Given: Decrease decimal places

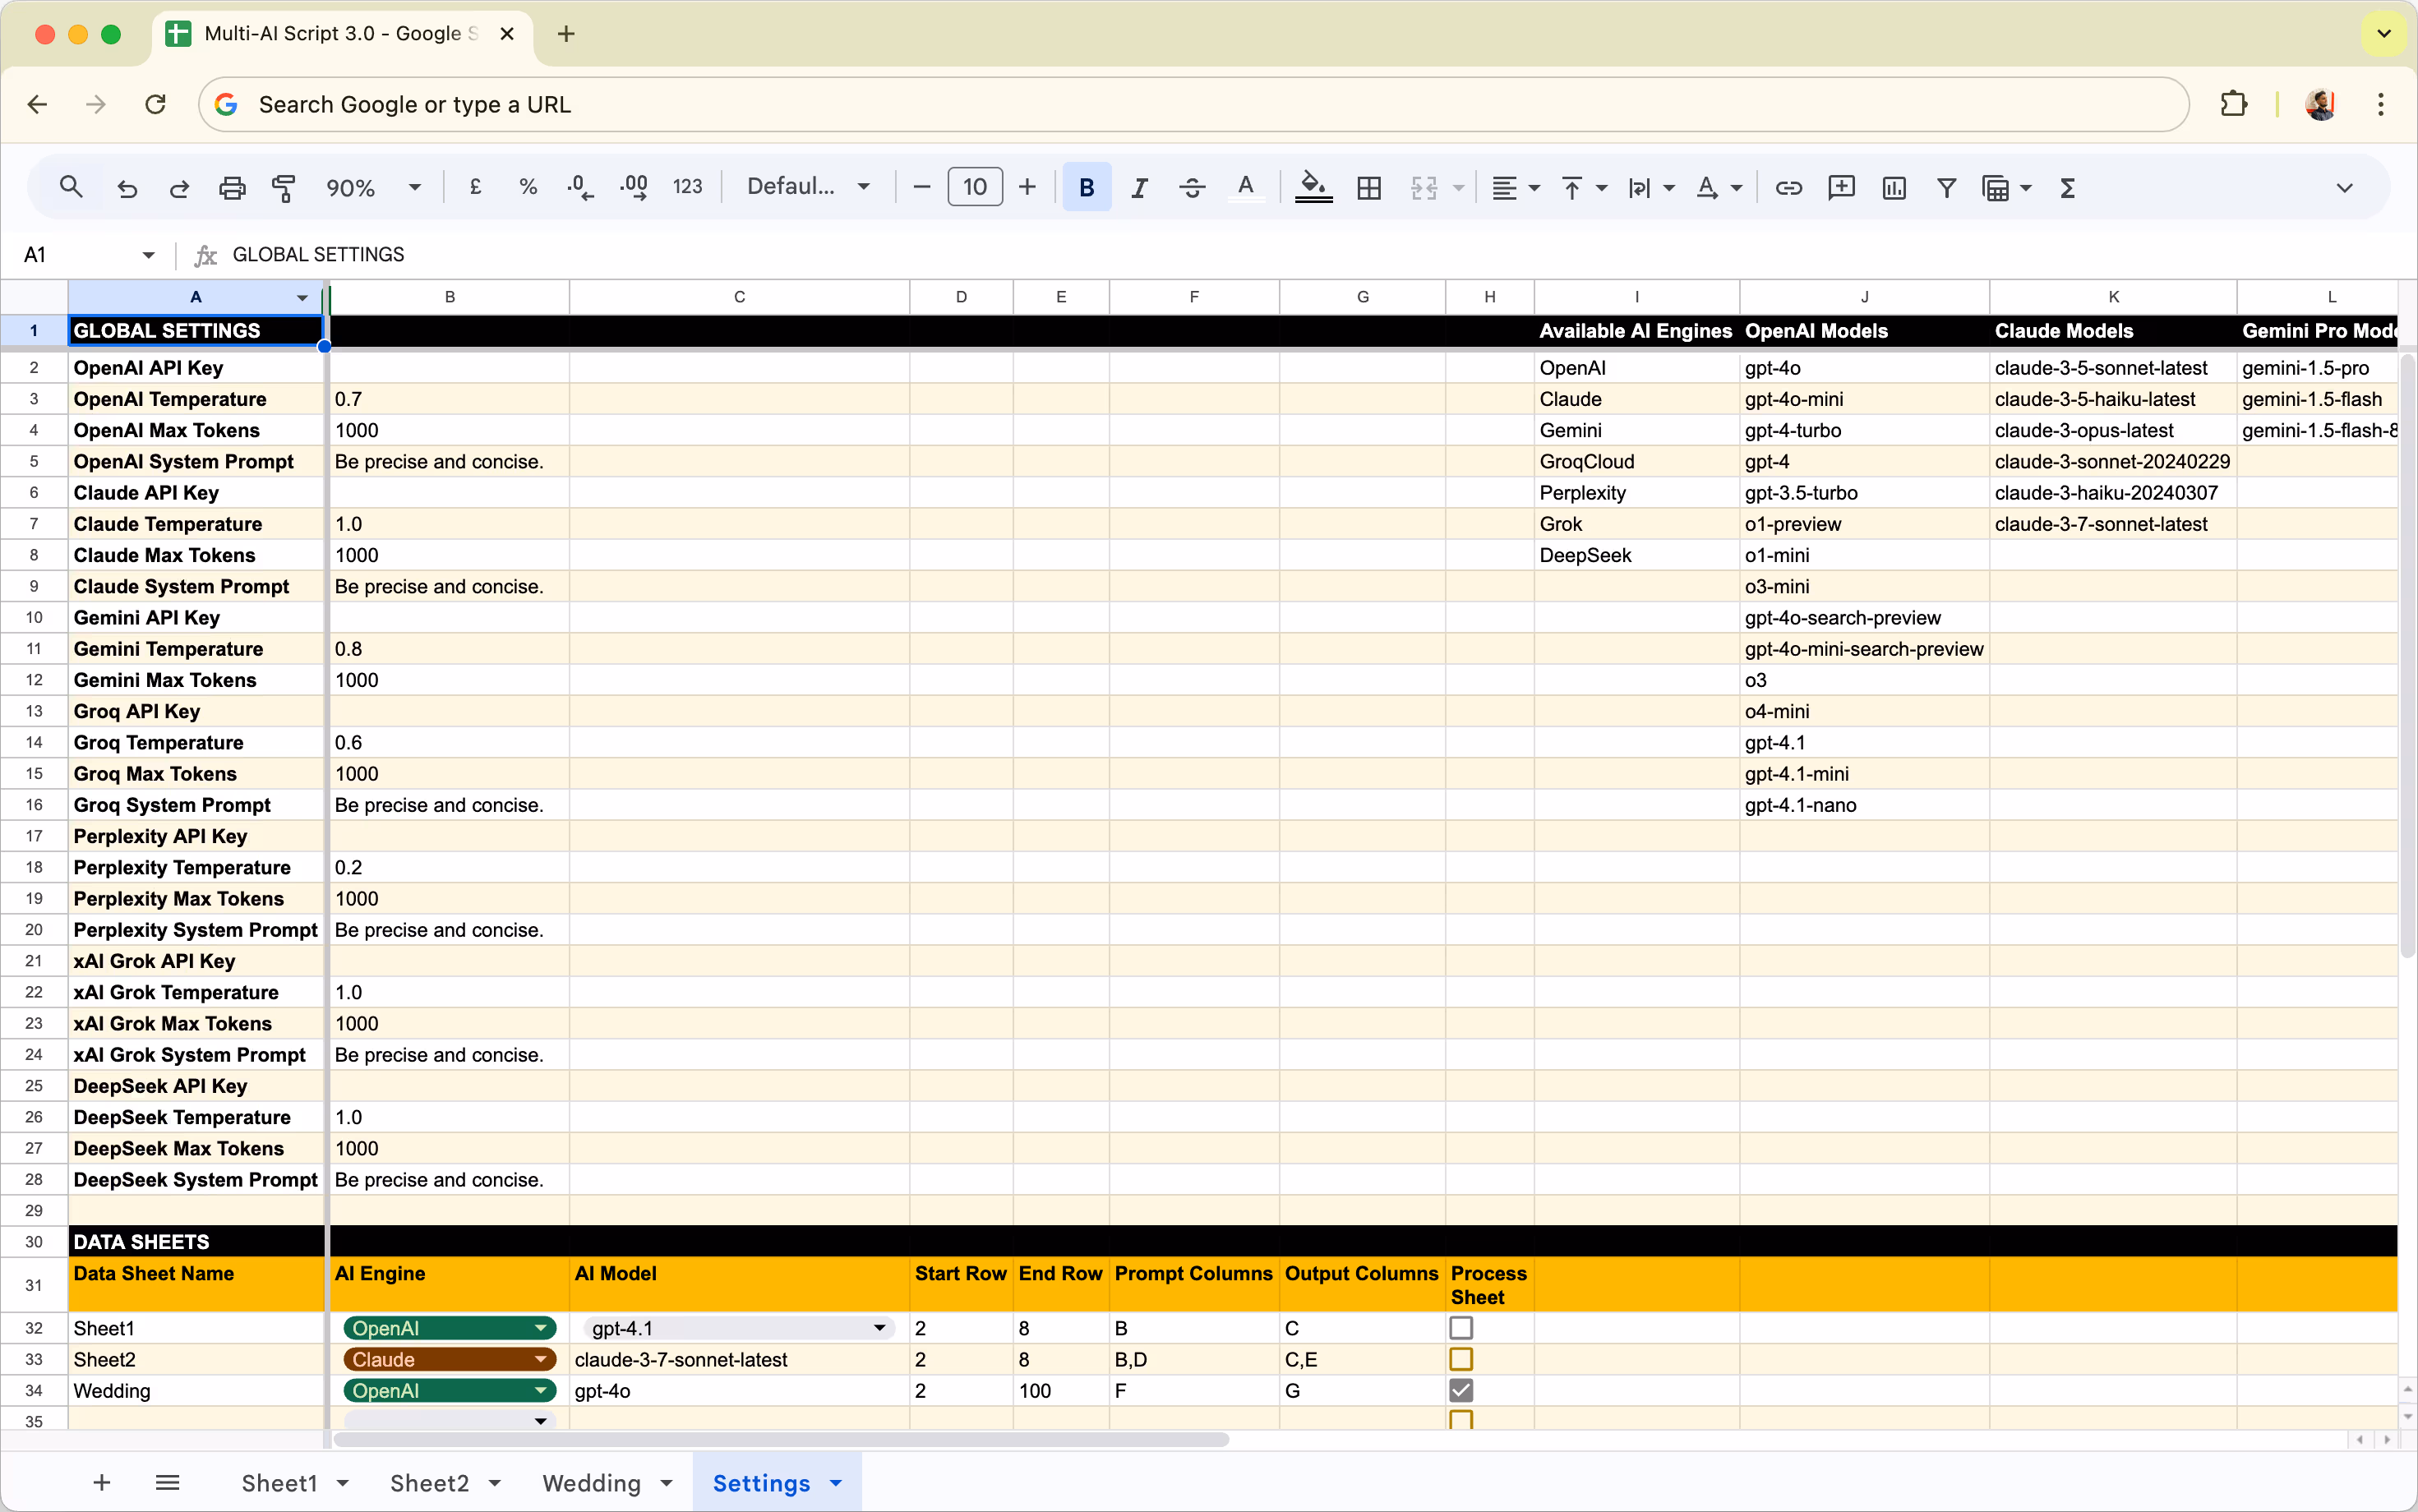Looking at the screenshot, I should coord(580,187).
